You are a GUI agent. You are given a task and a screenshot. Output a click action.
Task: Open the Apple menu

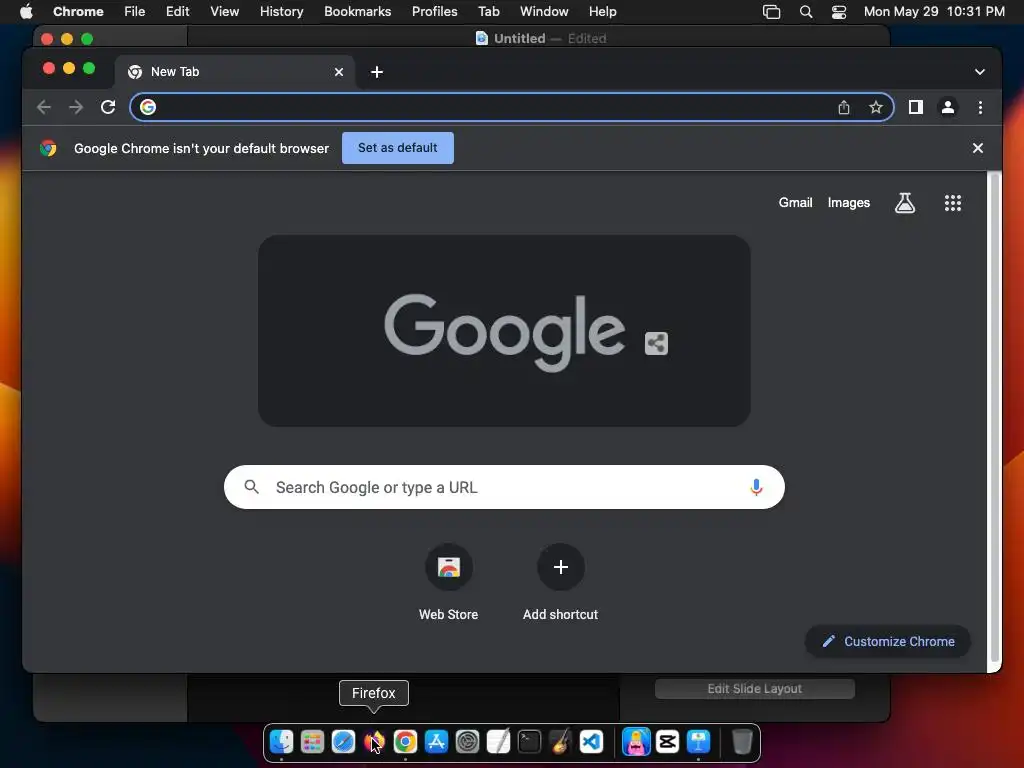[26, 11]
